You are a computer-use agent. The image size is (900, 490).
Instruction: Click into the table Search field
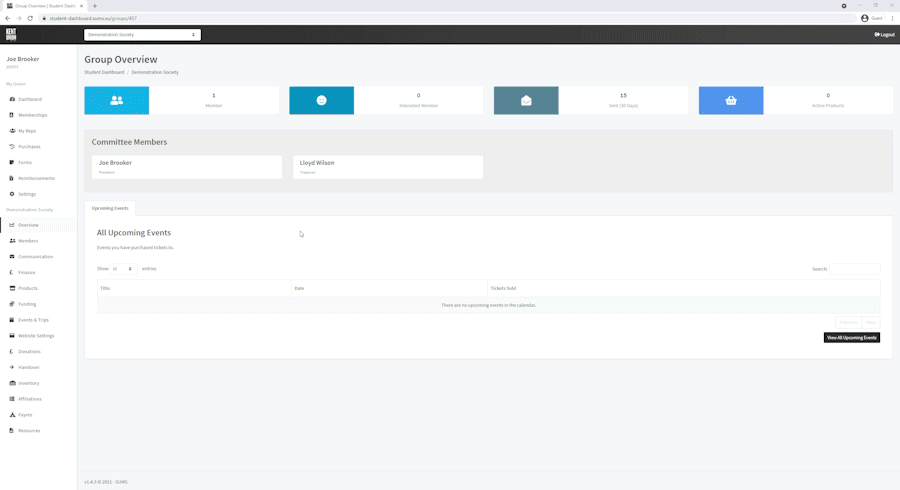tap(854, 269)
